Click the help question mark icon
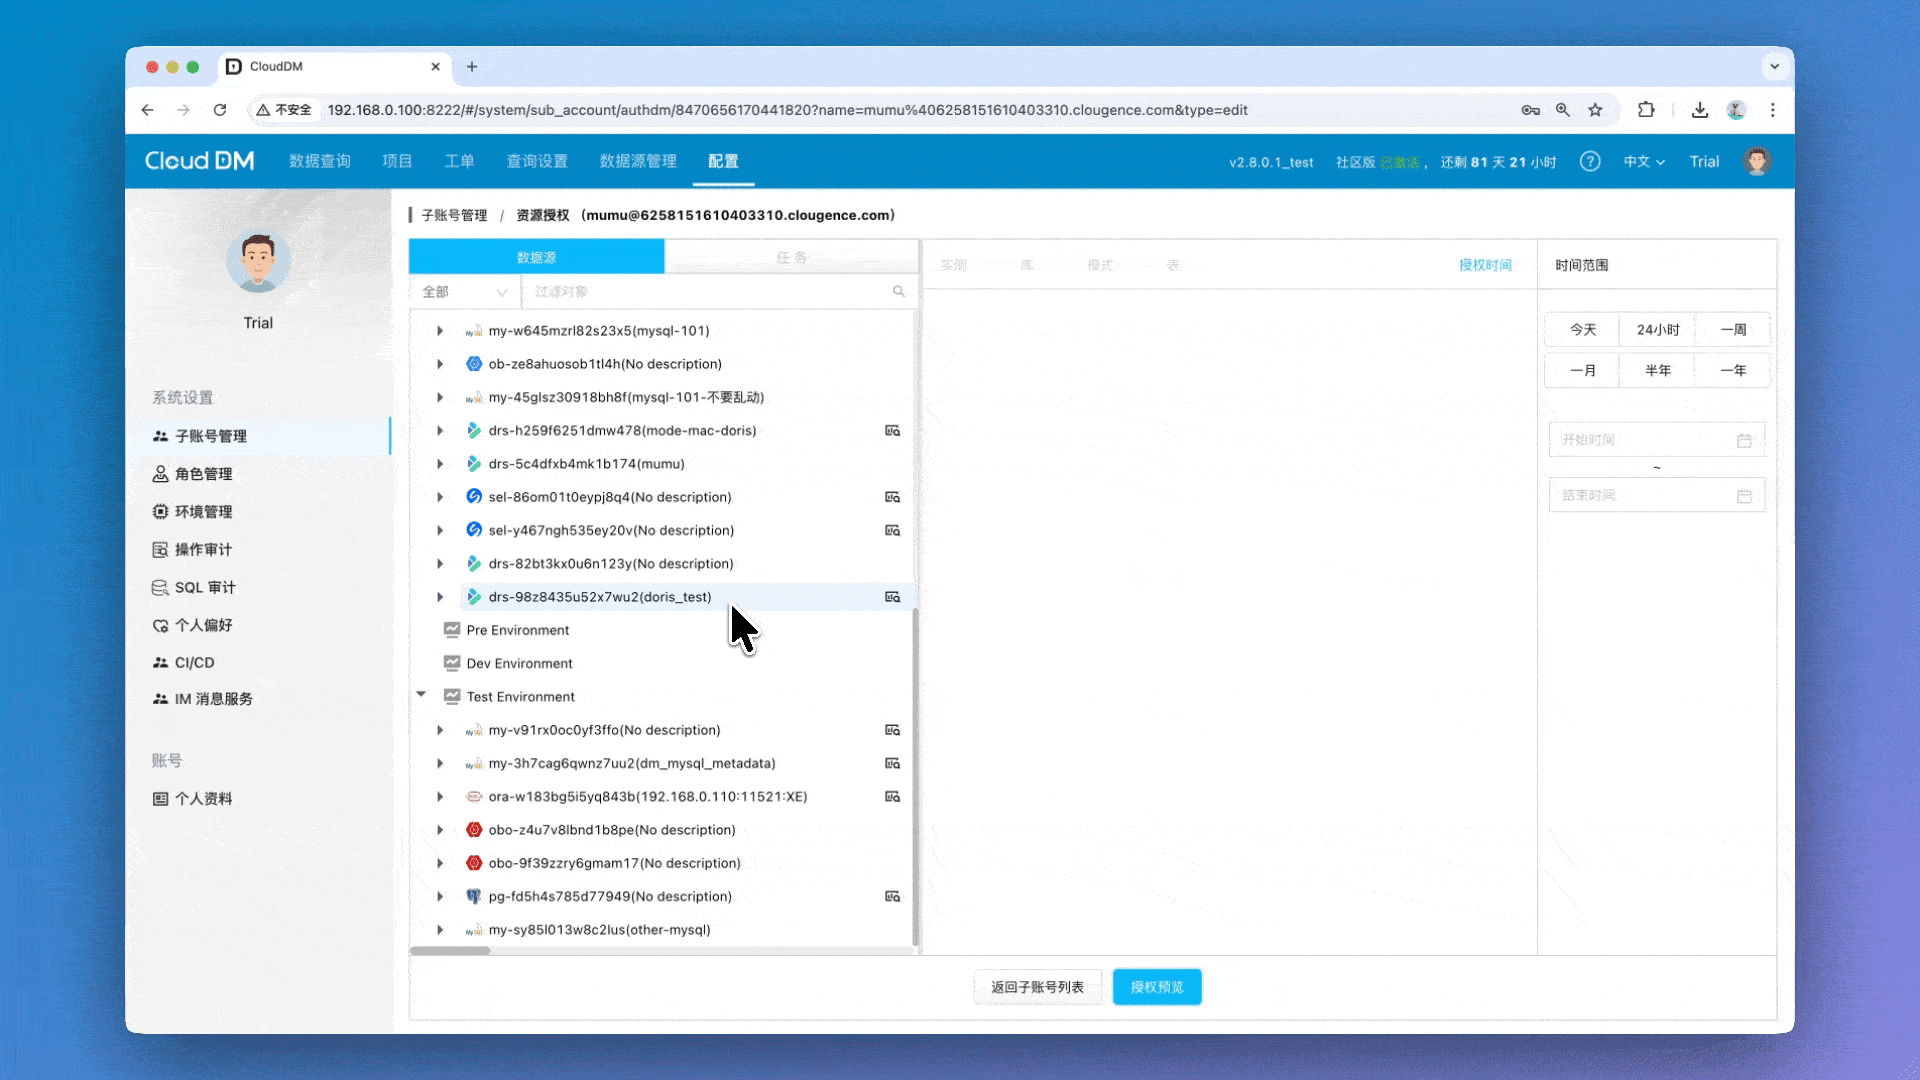The image size is (1920, 1080). pyautogui.click(x=1590, y=162)
